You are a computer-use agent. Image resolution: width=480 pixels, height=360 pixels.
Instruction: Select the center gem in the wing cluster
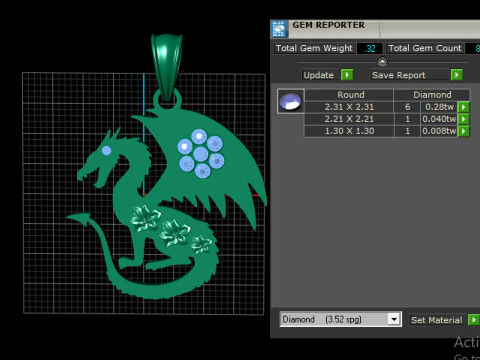201,154
